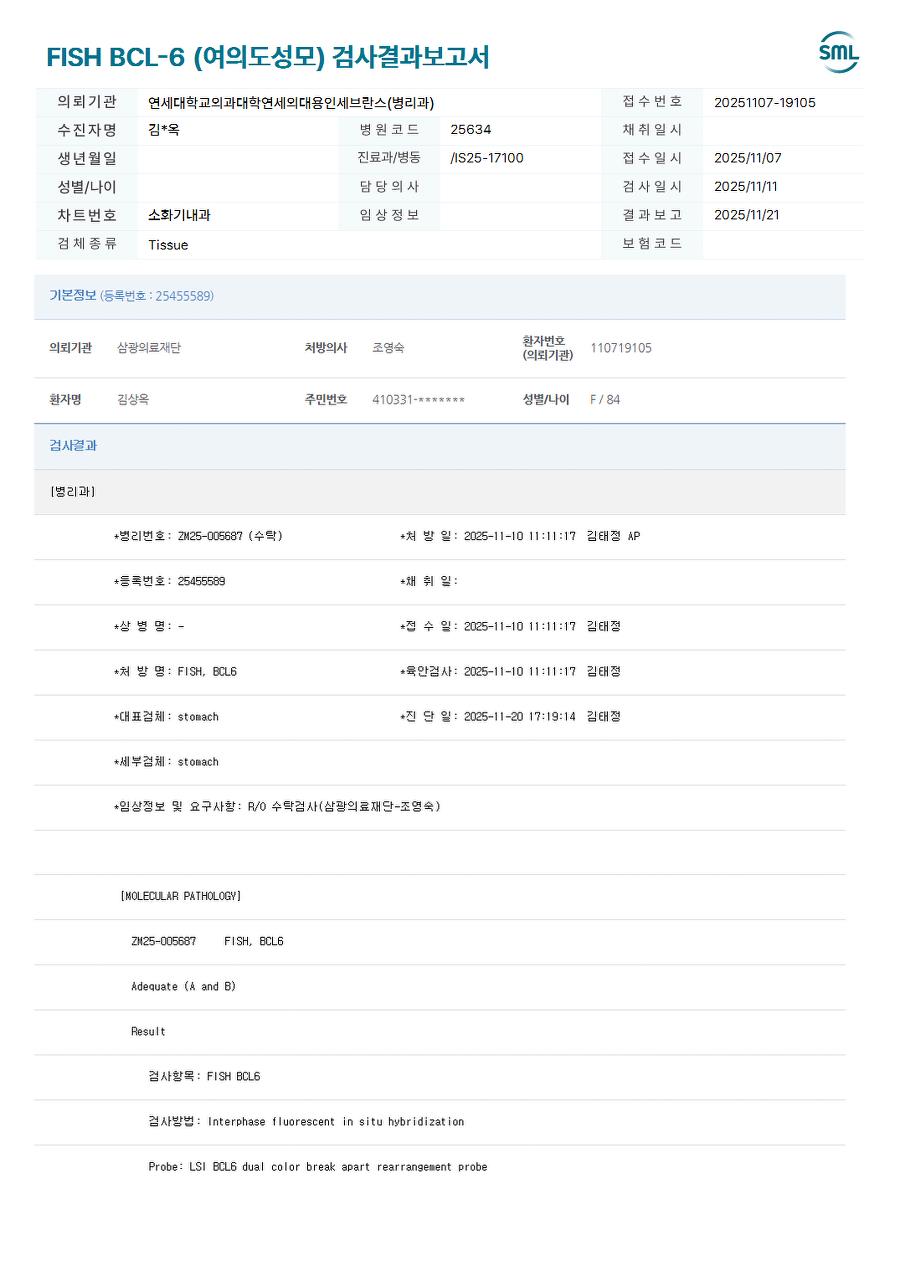Select the 수진자명 value 김*옥

[x=164, y=130]
